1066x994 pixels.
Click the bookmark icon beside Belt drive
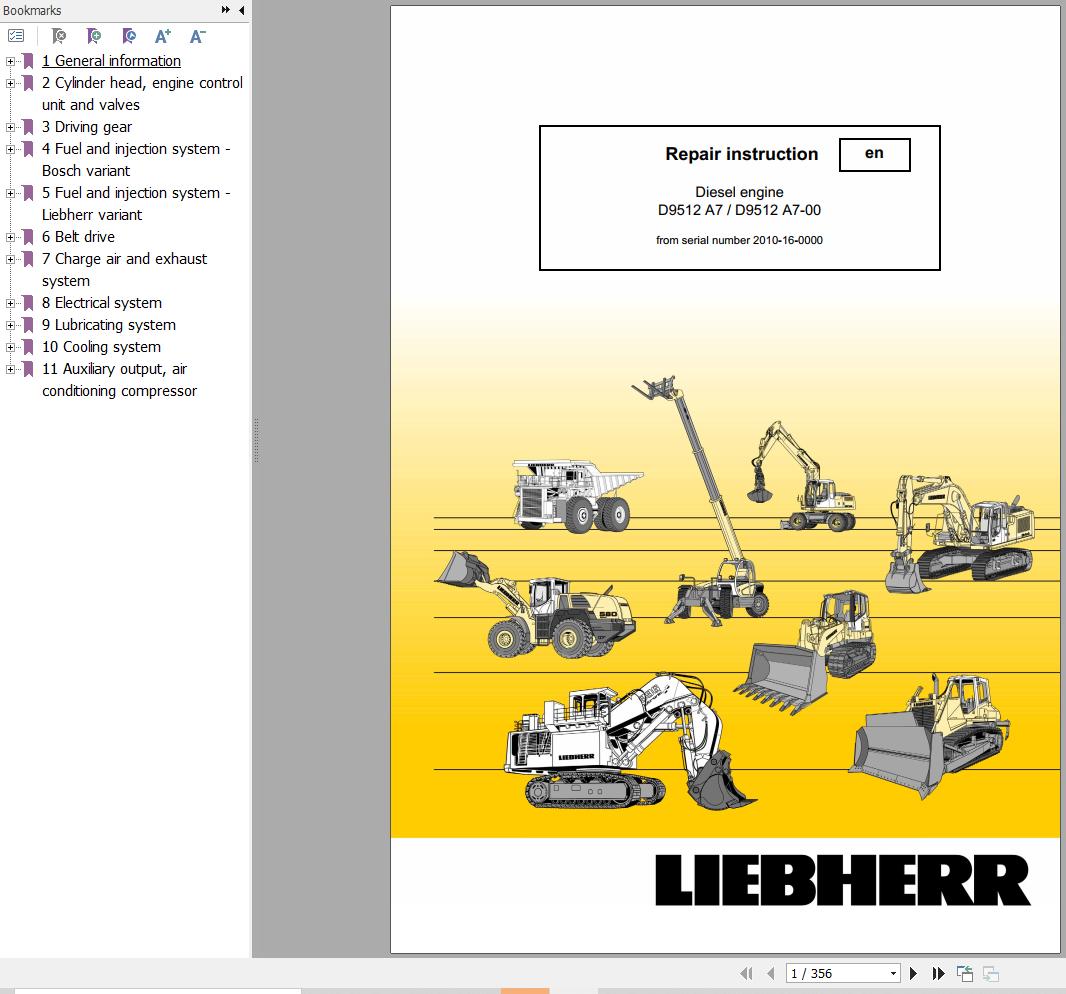[x=29, y=237]
